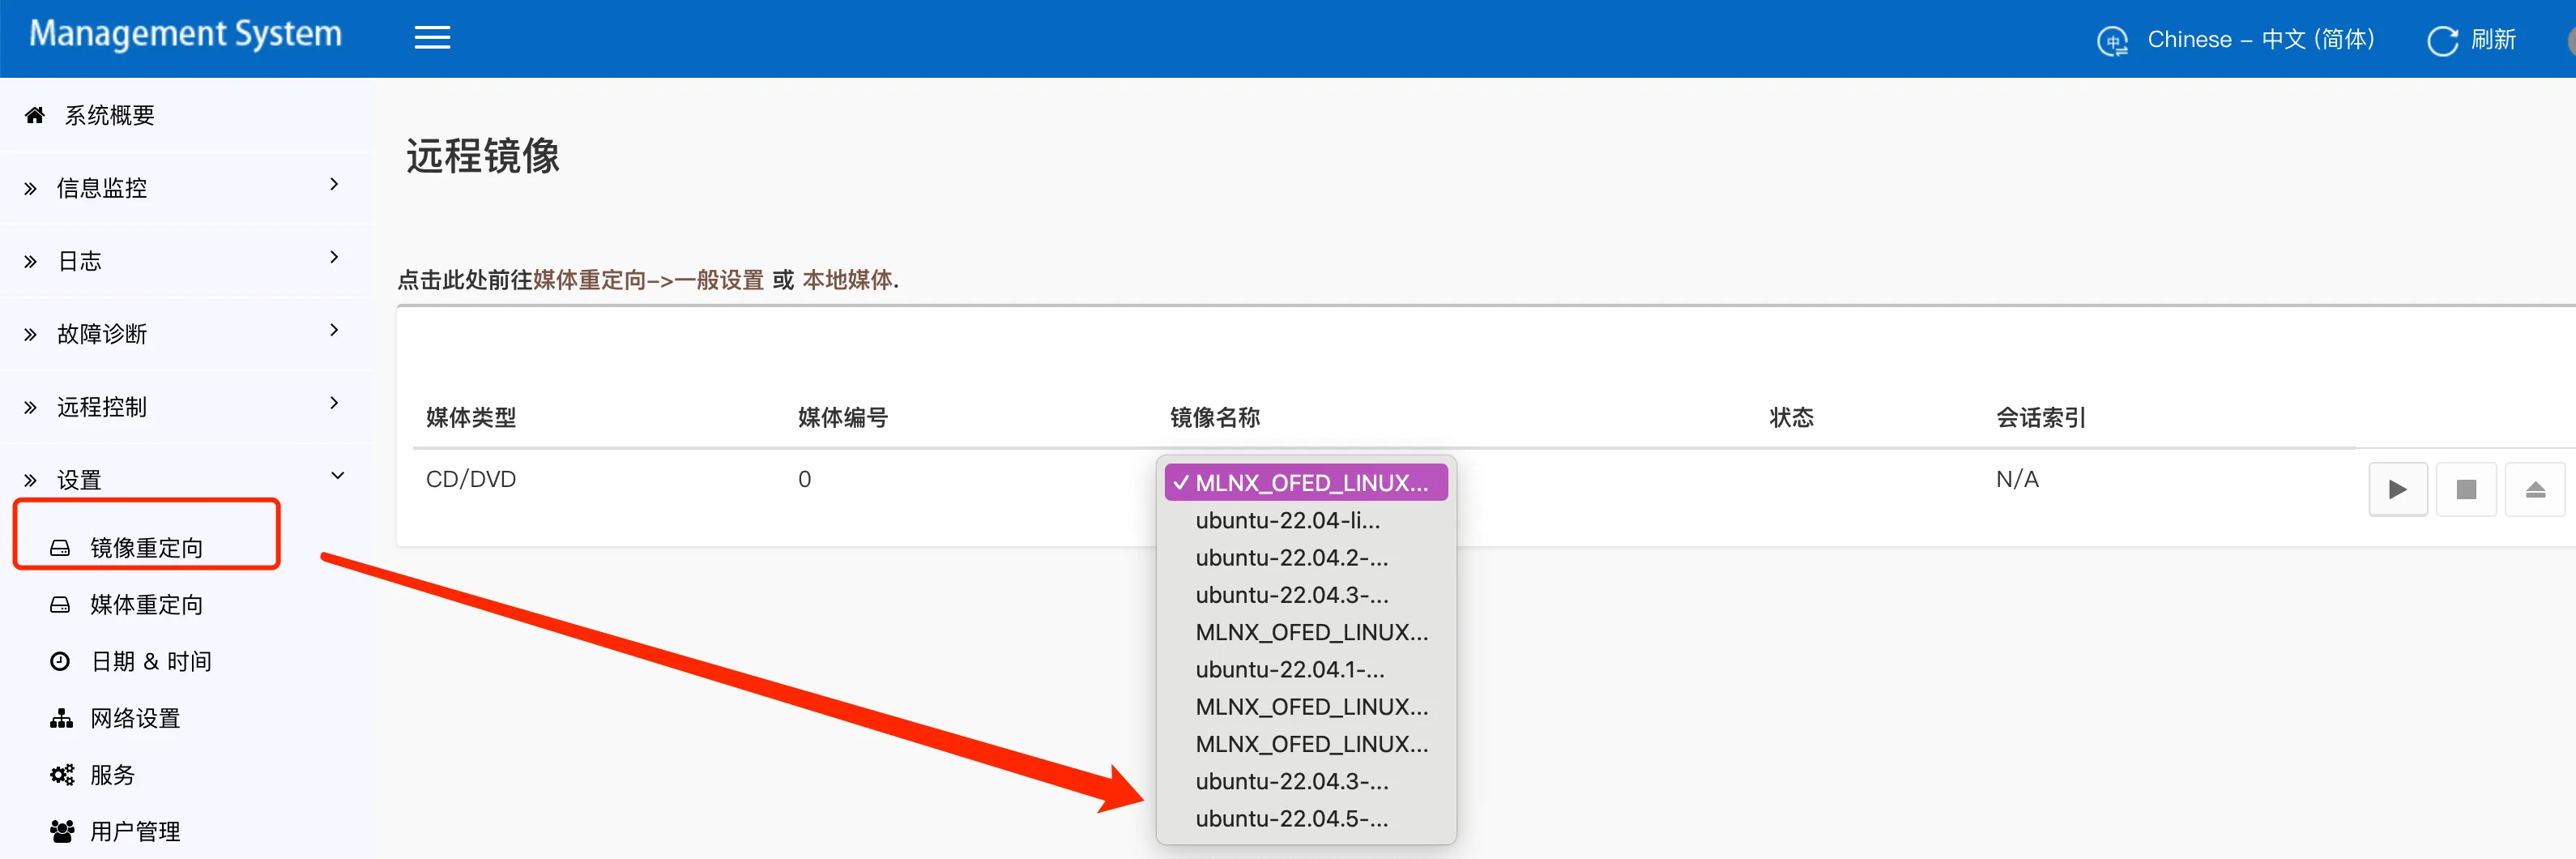Follow the 媒体重定向->一般设置 link
Image resolution: width=2576 pixels, height=859 pixels.
point(648,280)
